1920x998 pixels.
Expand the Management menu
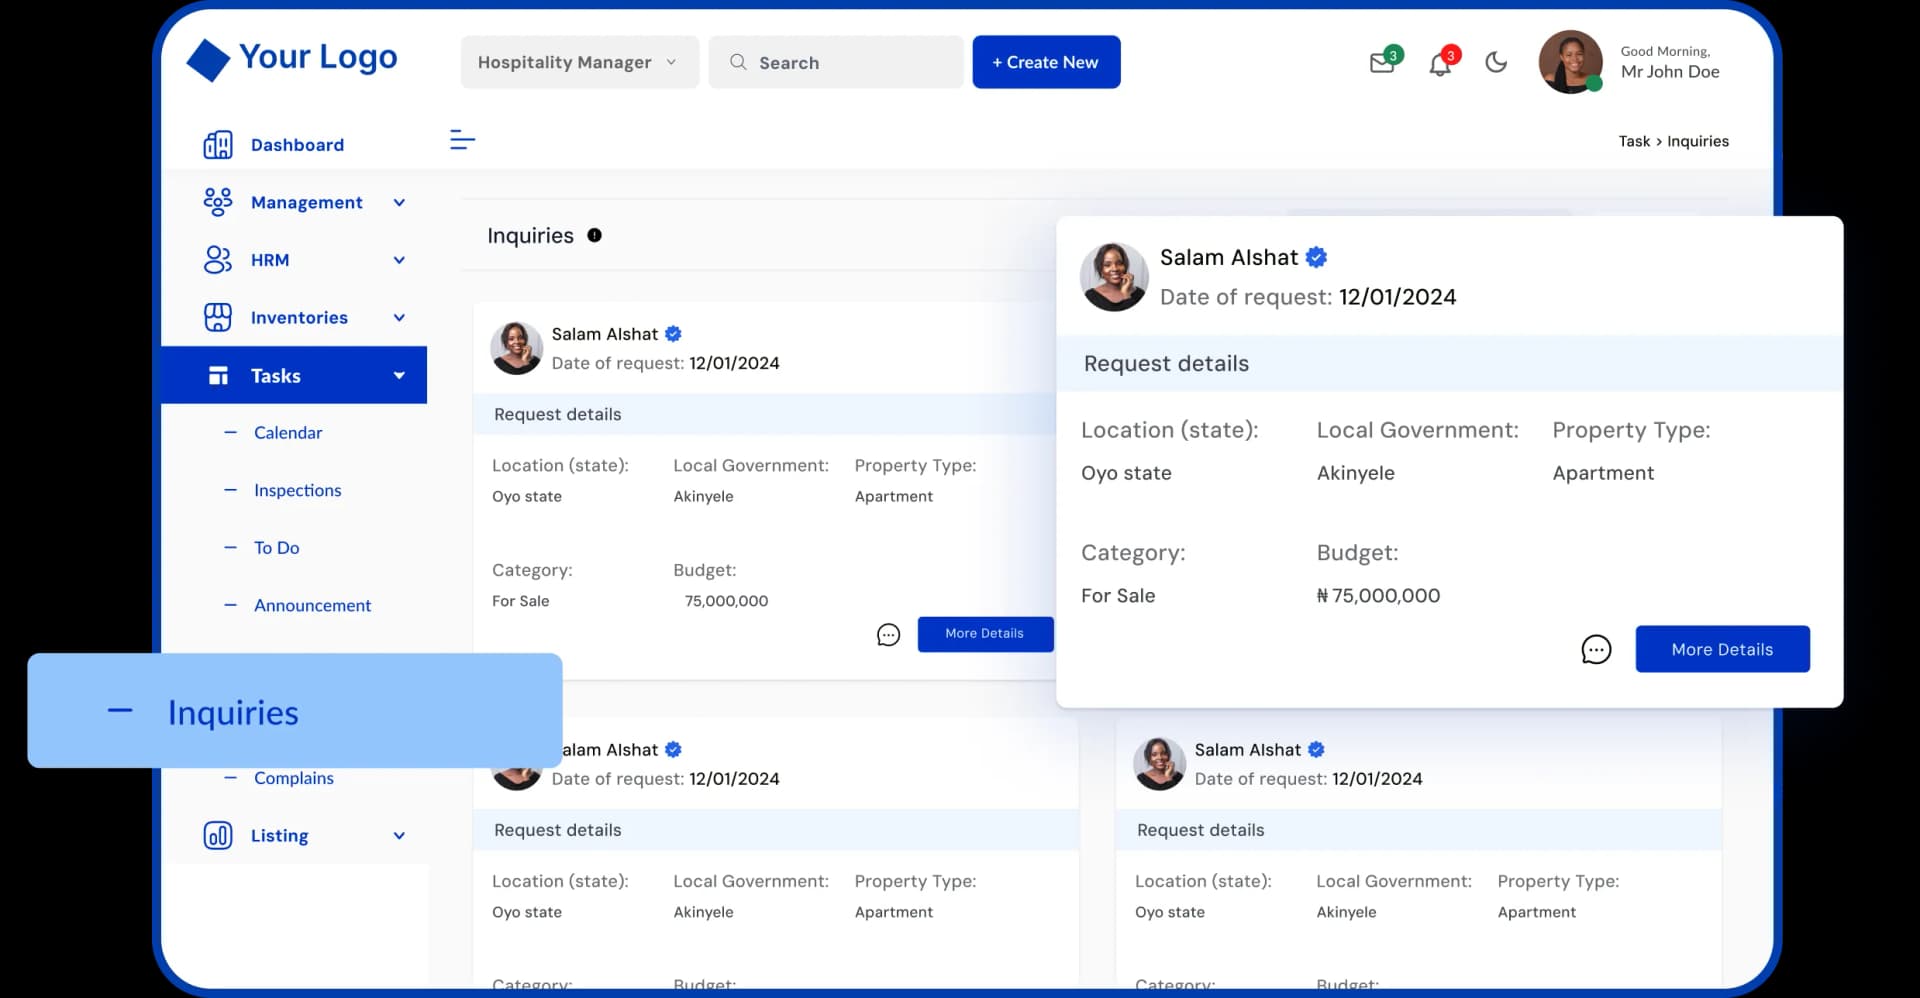399,201
